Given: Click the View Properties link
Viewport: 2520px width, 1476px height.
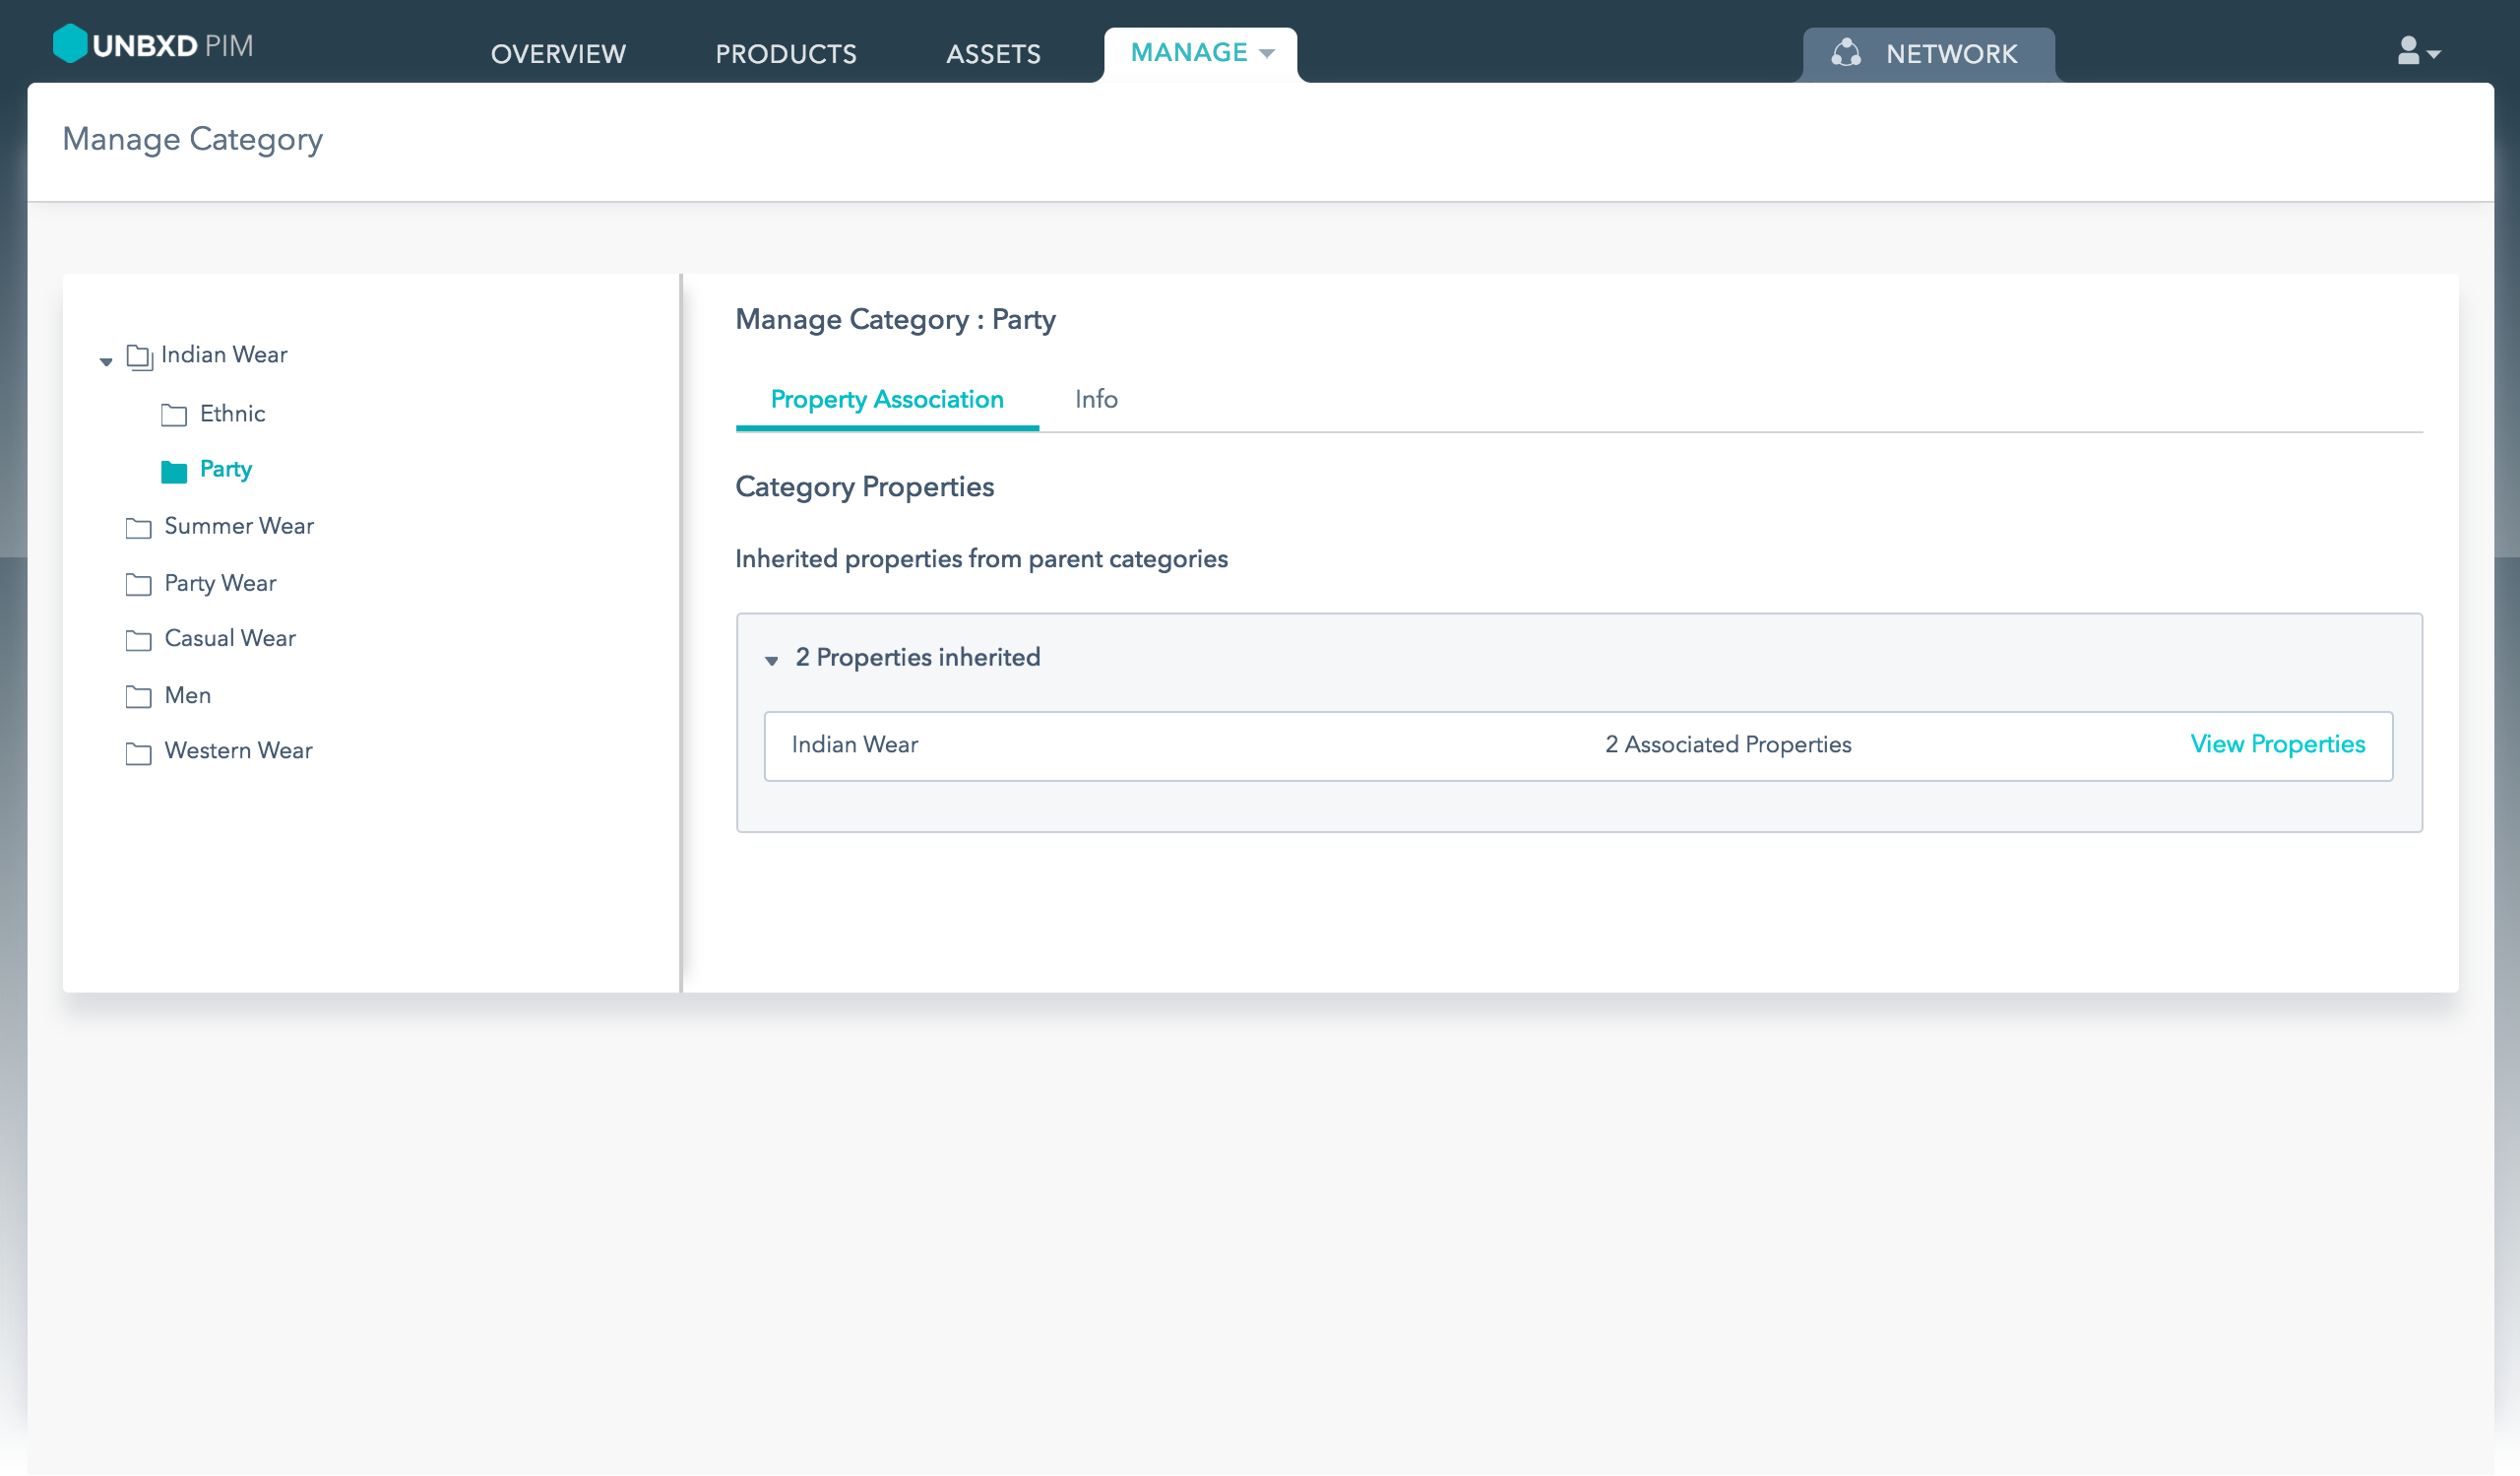Looking at the screenshot, I should tap(2277, 744).
